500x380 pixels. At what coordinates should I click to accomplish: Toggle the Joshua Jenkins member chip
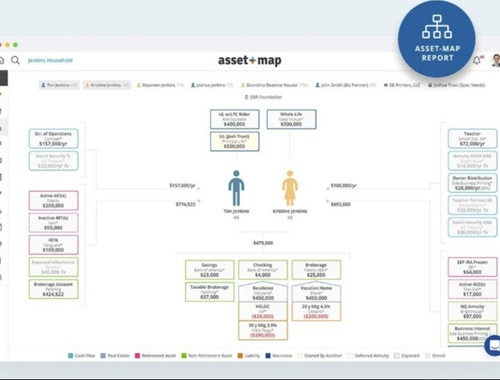click(x=212, y=85)
